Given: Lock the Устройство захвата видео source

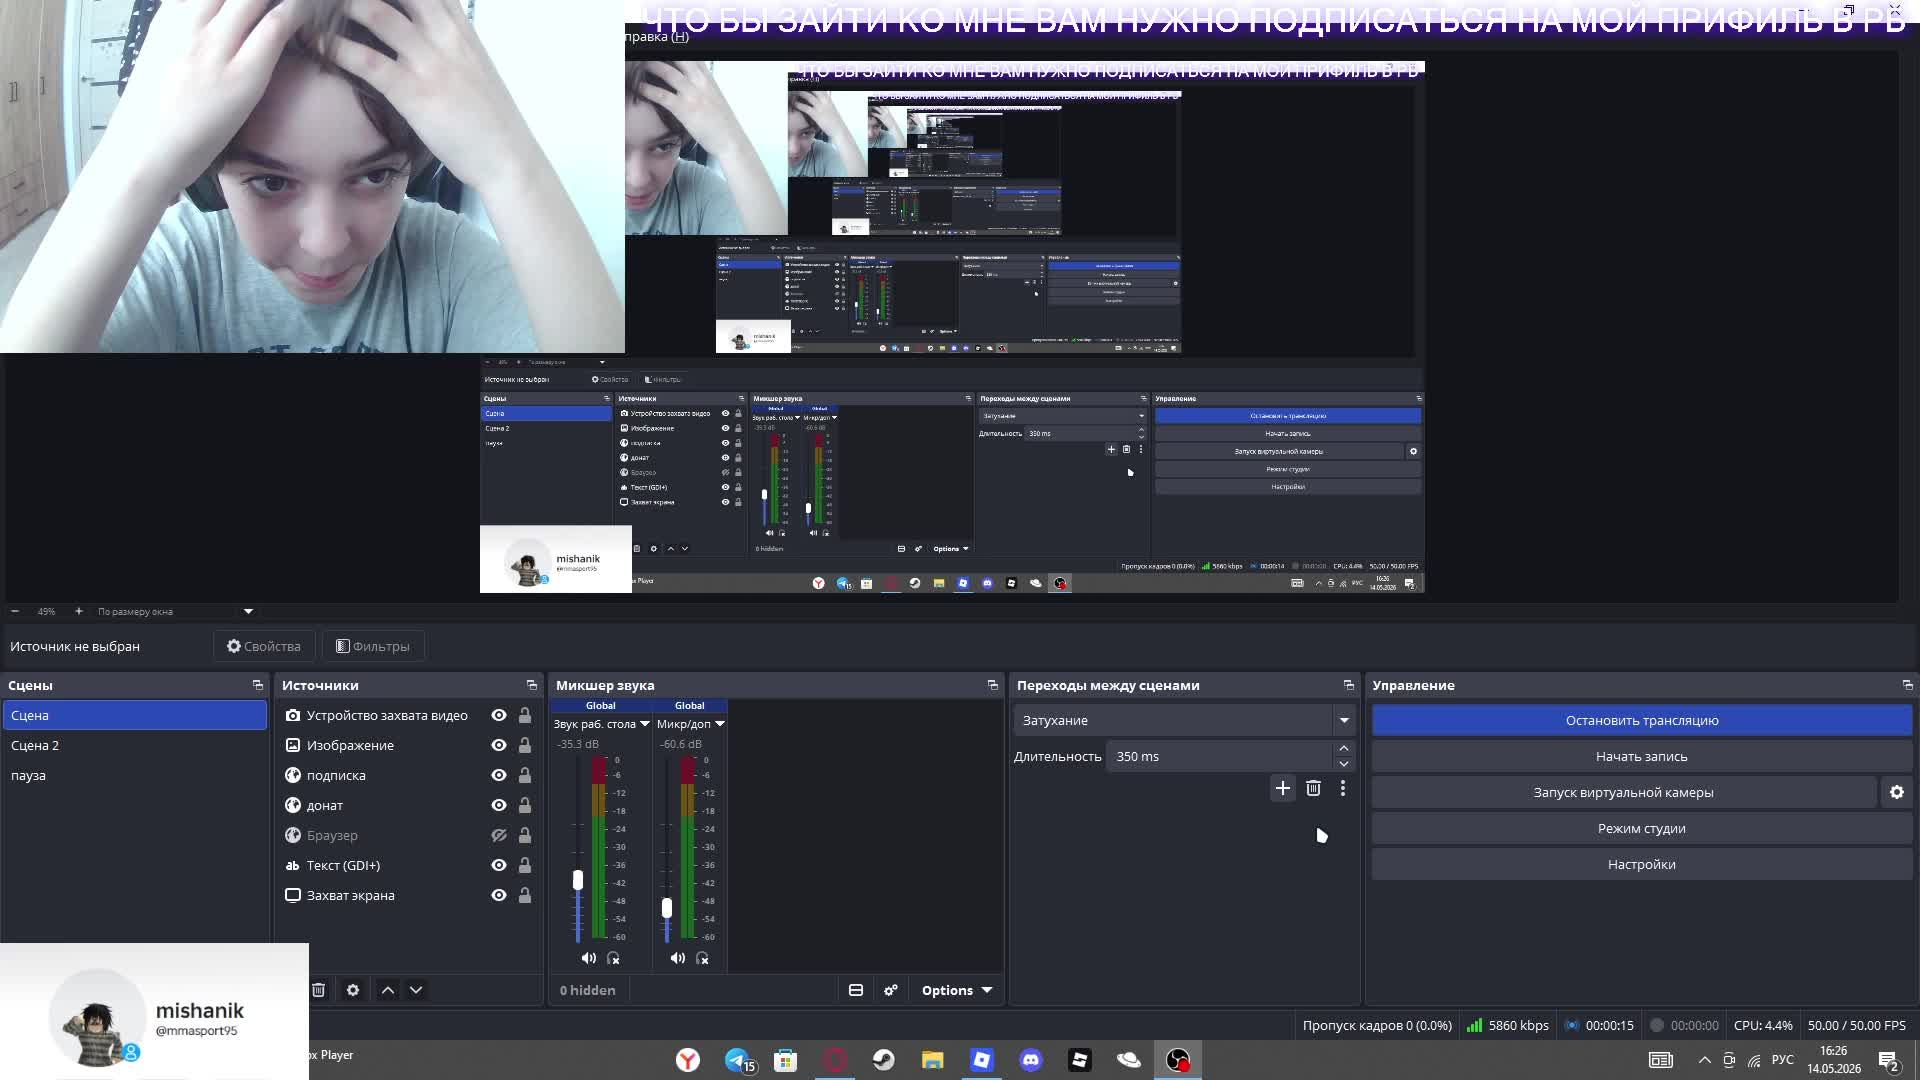Looking at the screenshot, I should tap(524, 715).
